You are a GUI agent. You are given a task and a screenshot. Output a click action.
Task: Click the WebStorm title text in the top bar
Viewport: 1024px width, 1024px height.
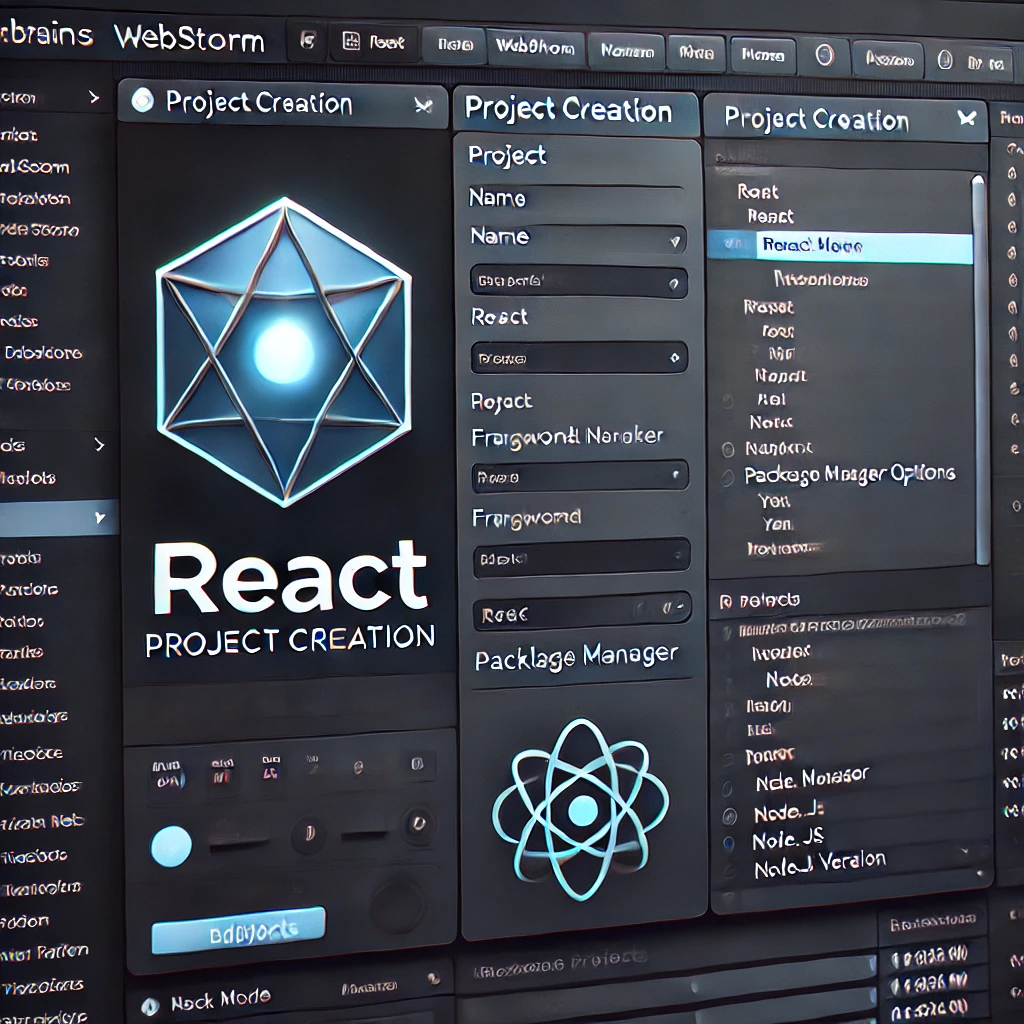[189, 38]
